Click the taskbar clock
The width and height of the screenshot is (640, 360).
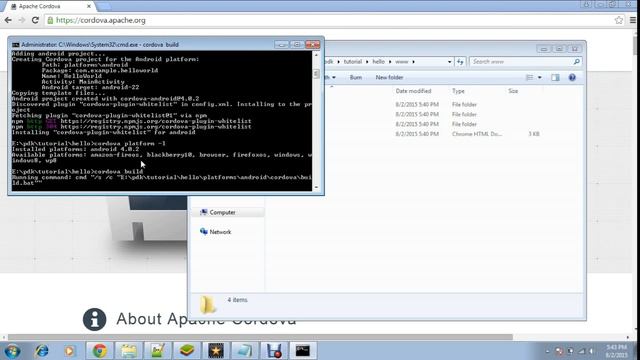pyautogui.click(x=616, y=351)
